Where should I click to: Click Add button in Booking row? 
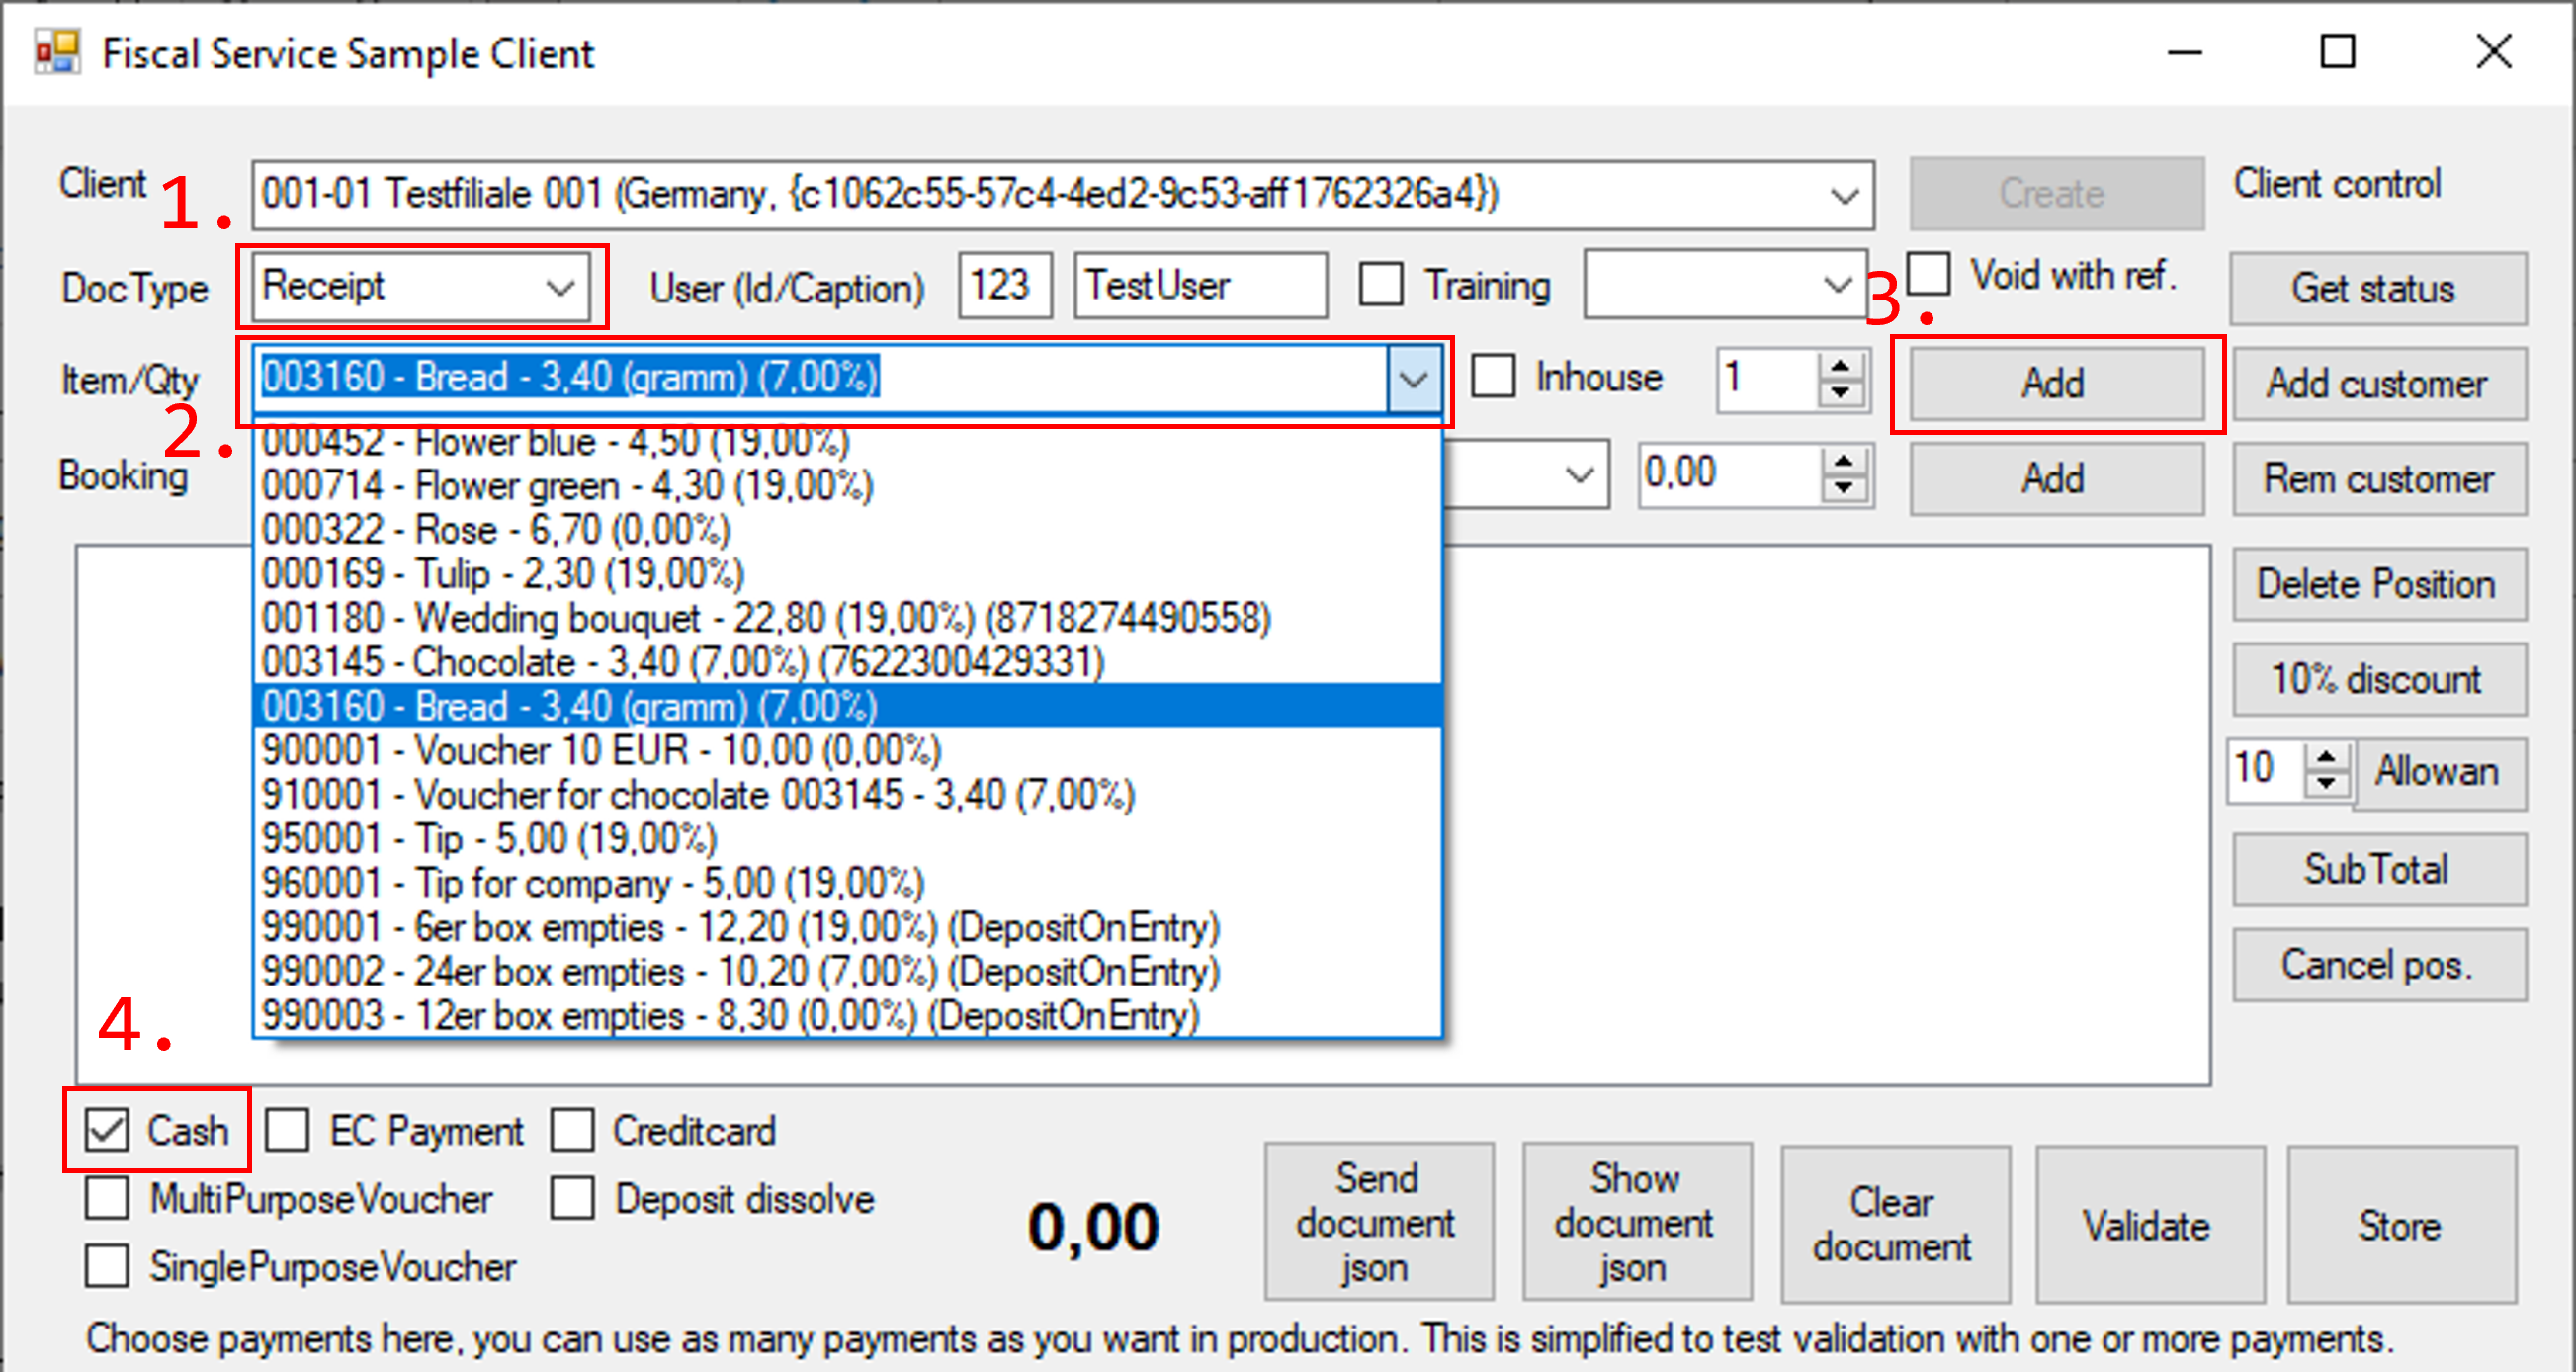[x=2056, y=478]
